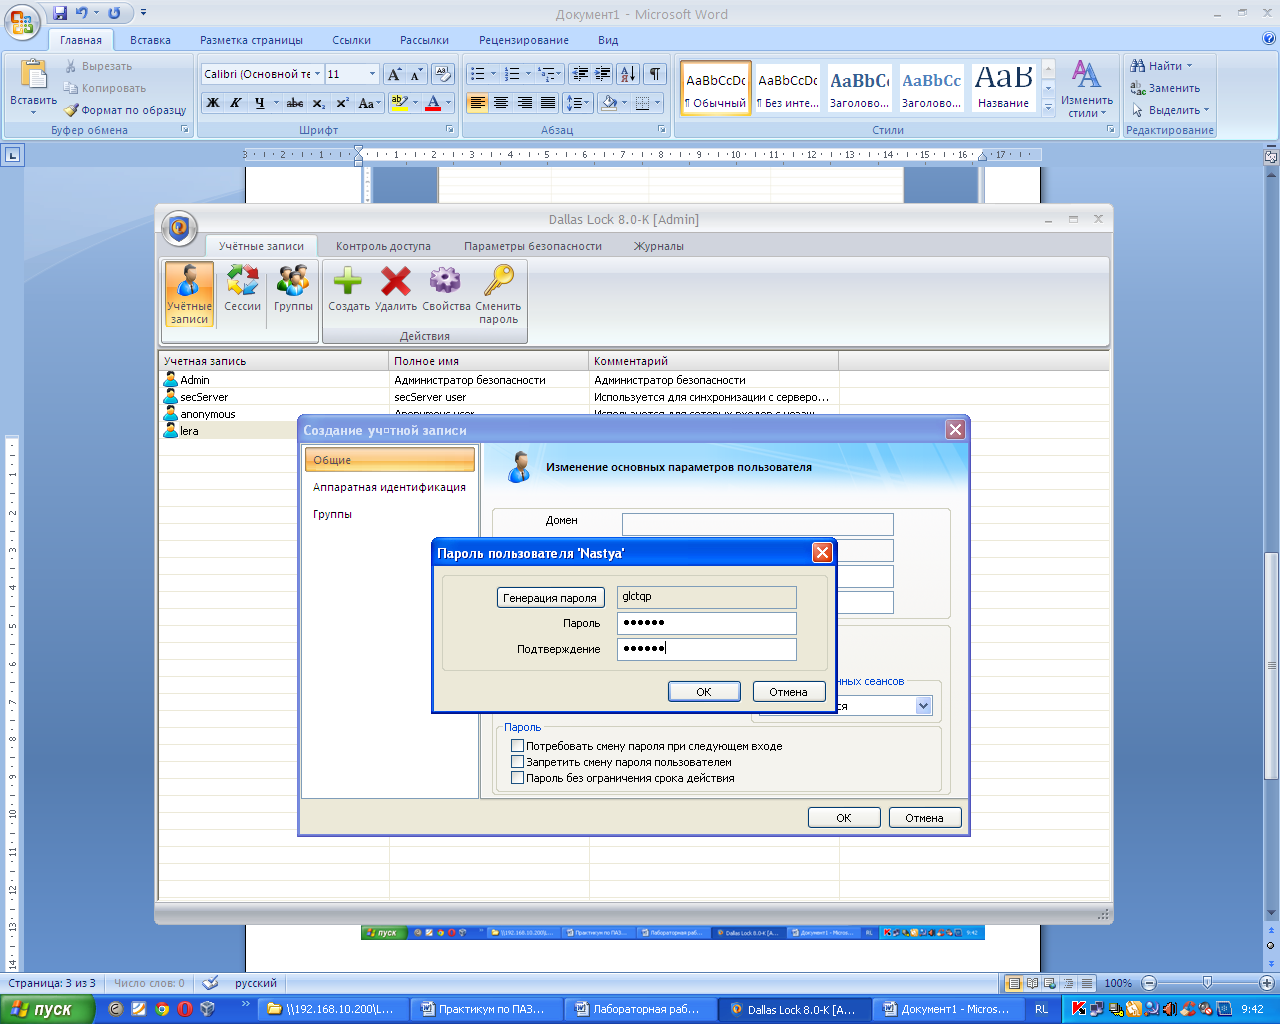Click text highlight color button

point(399,103)
